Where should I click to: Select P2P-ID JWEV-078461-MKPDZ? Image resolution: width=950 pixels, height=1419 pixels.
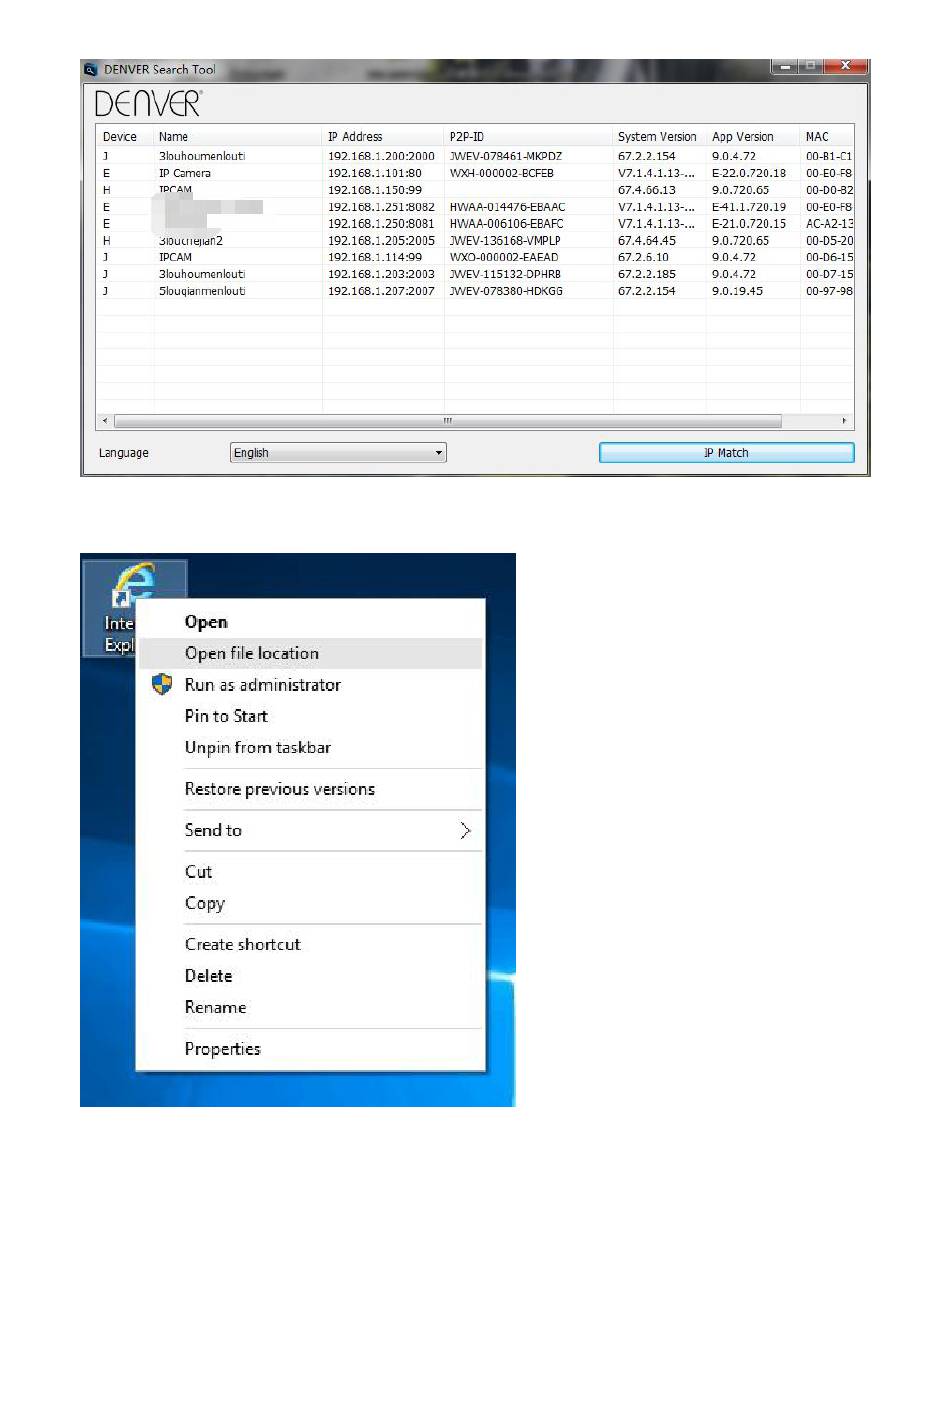[506, 156]
